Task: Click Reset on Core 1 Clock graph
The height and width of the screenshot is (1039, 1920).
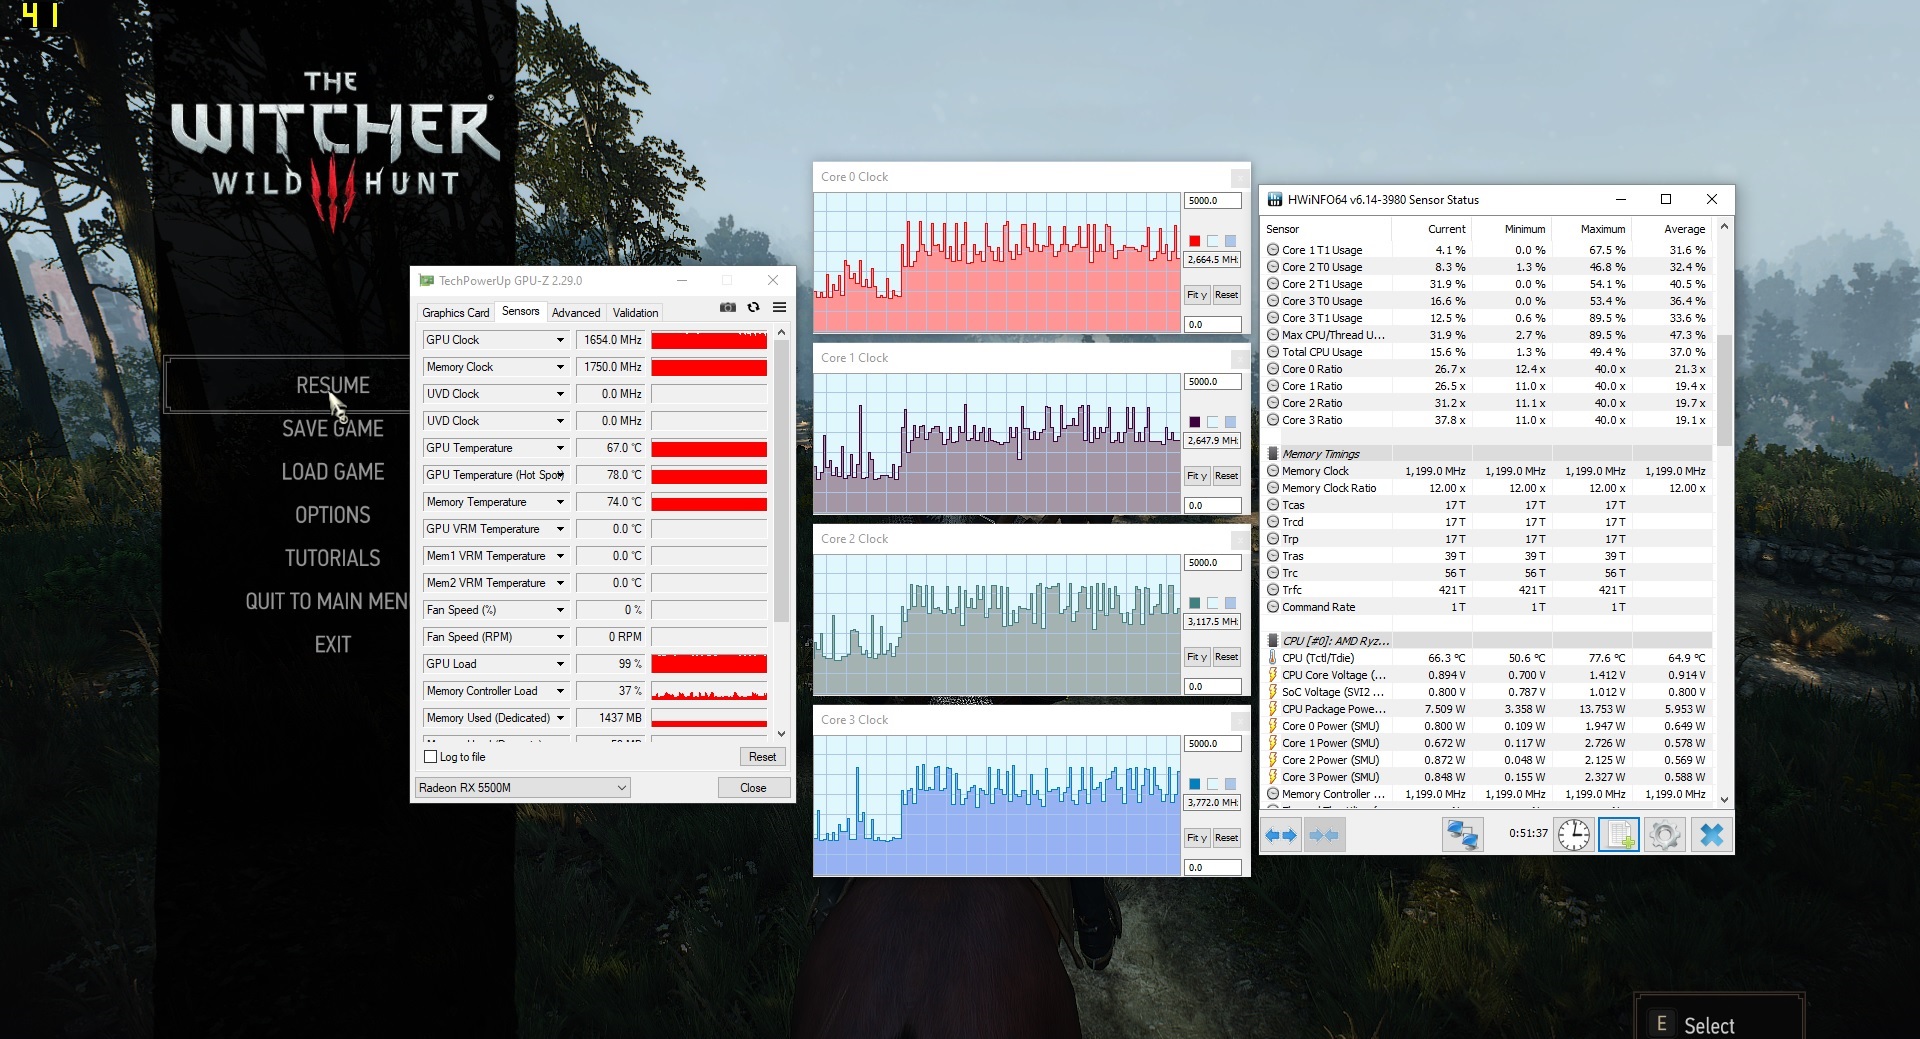Action: (1226, 476)
